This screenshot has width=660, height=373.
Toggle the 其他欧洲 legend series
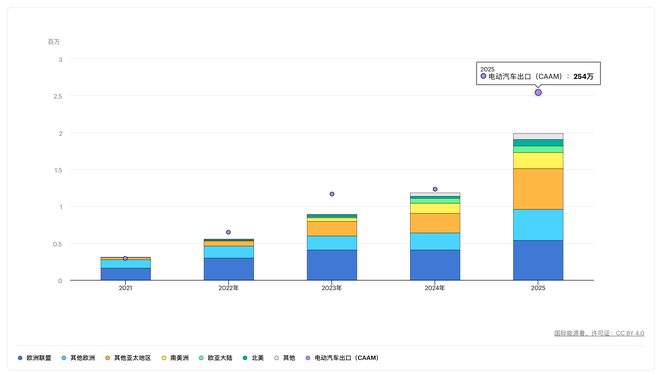click(x=78, y=358)
